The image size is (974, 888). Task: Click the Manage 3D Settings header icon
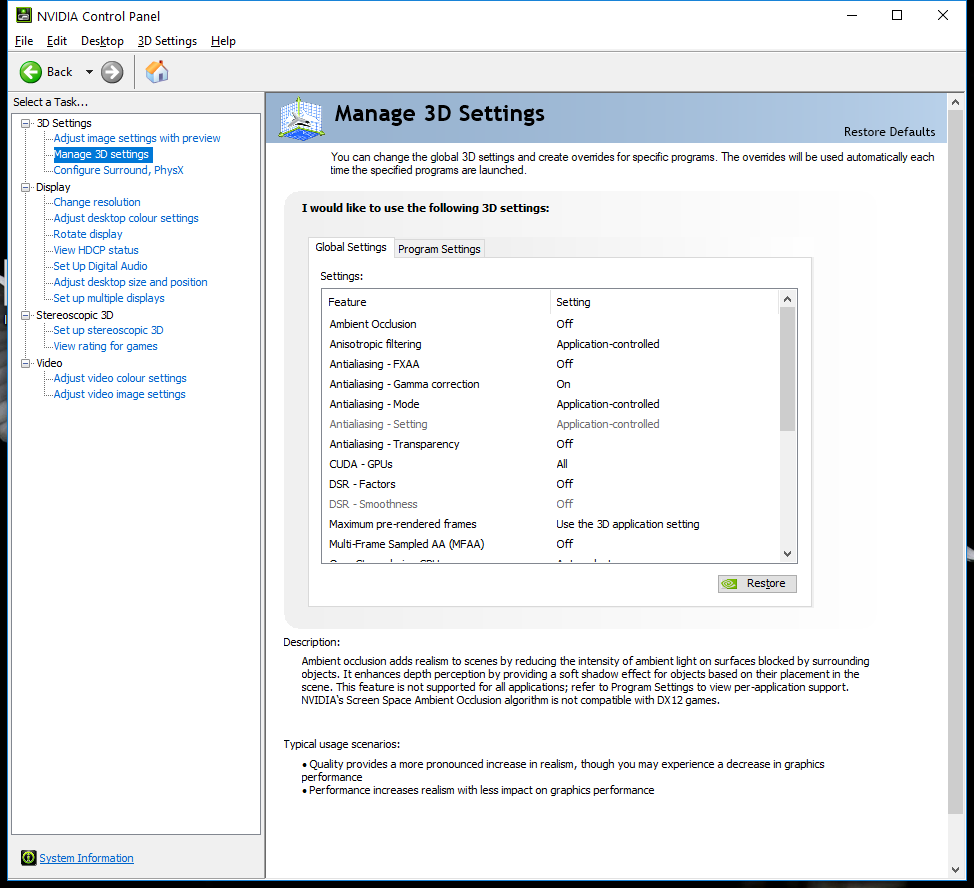pyautogui.click(x=301, y=118)
